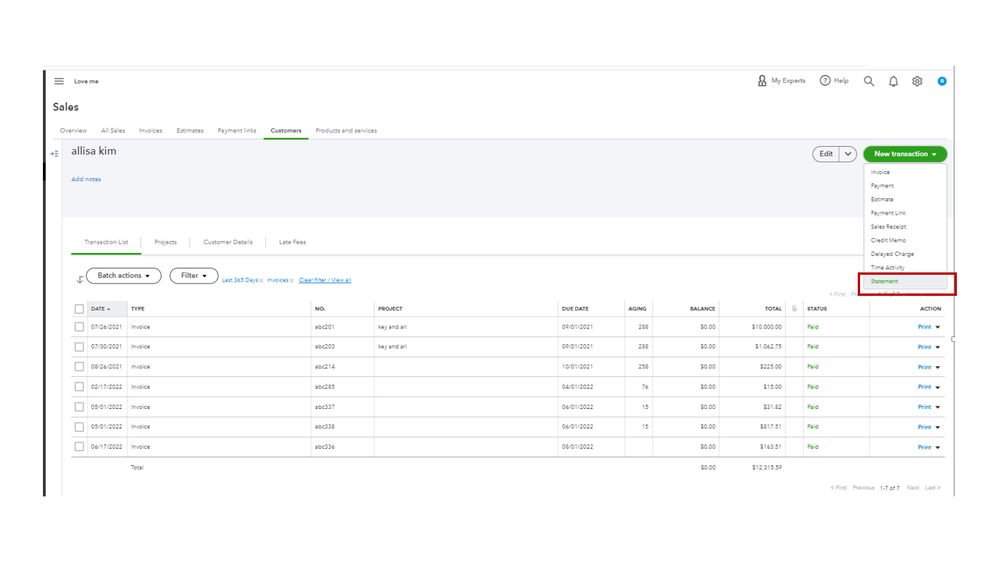Screen dimensions: 999x562
Task: Click Print for invoice abc338
Action: pos(924,427)
